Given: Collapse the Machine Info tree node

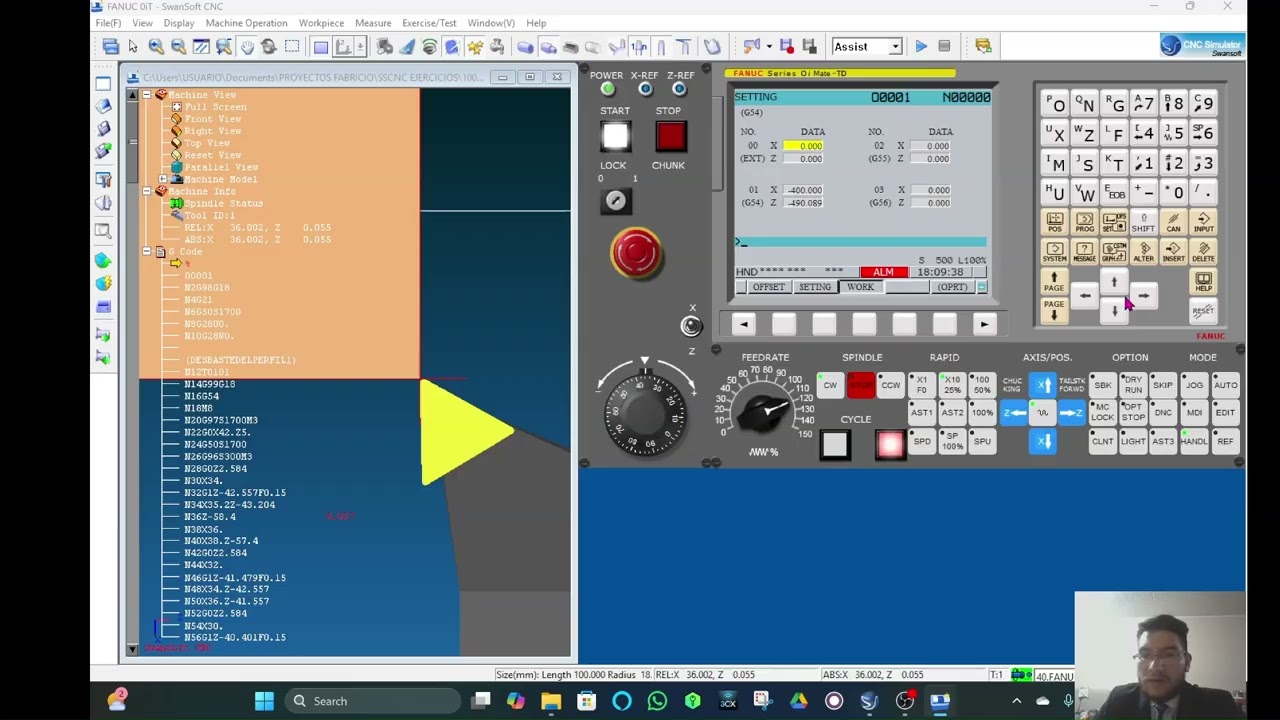Looking at the screenshot, I should click(x=146, y=191).
